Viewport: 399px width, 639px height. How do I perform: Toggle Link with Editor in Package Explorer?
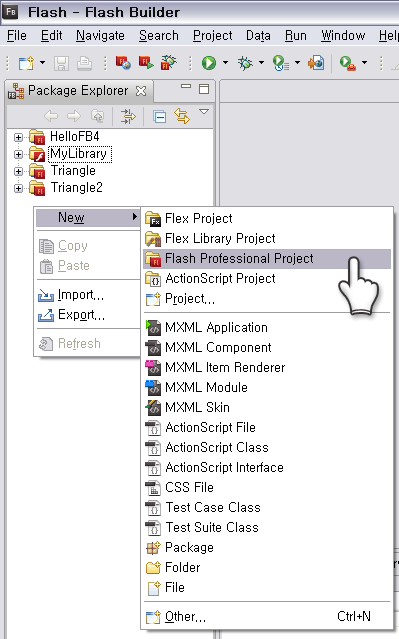[182, 116]
